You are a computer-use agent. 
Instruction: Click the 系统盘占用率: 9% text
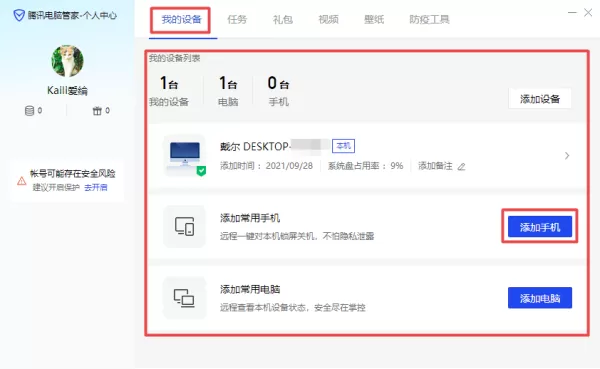365,166
